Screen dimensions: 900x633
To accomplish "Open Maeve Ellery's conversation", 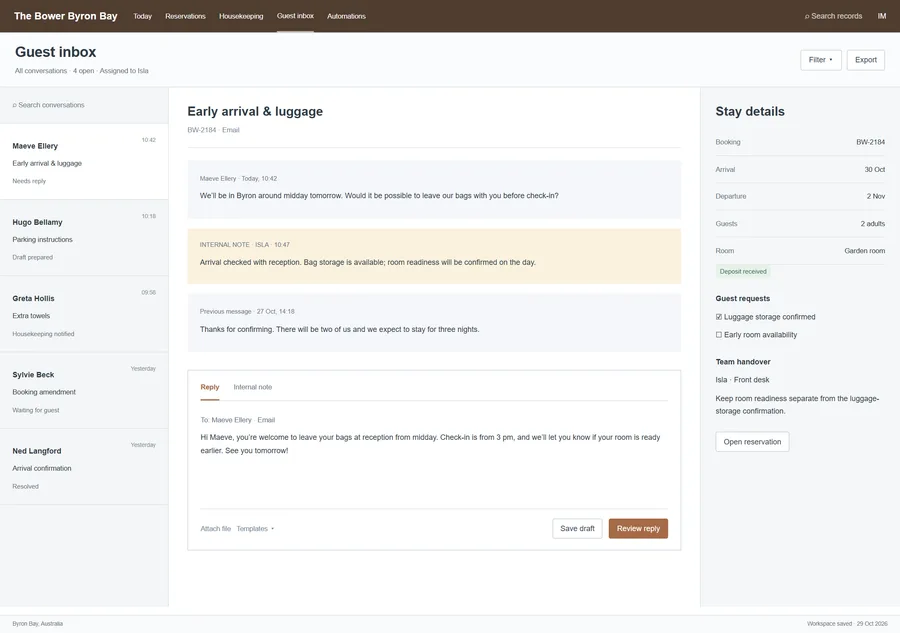I will (84, 162).
